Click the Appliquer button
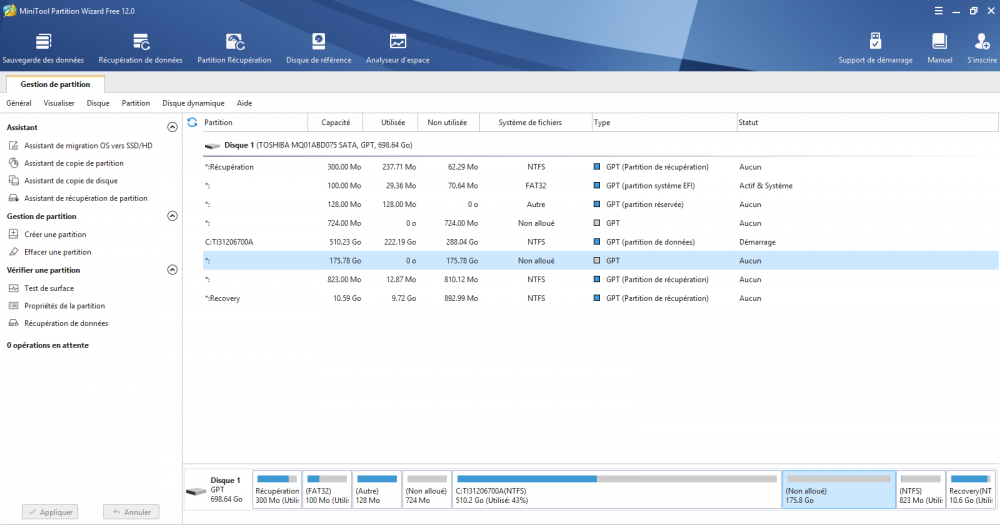1000x528 pixels. click(50, 512)
